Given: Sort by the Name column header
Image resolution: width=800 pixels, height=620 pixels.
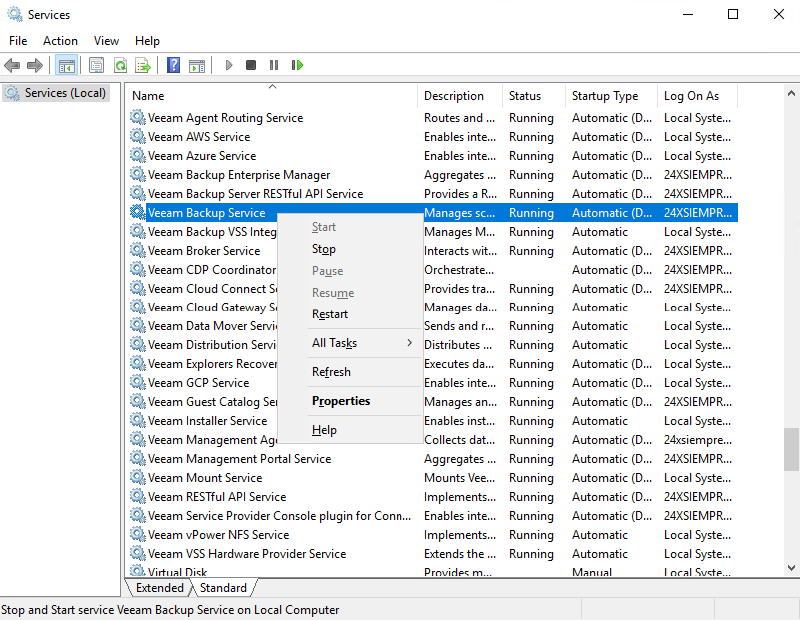Looking at the screenshot, I should pyautogui.click(x=272, y=95).
